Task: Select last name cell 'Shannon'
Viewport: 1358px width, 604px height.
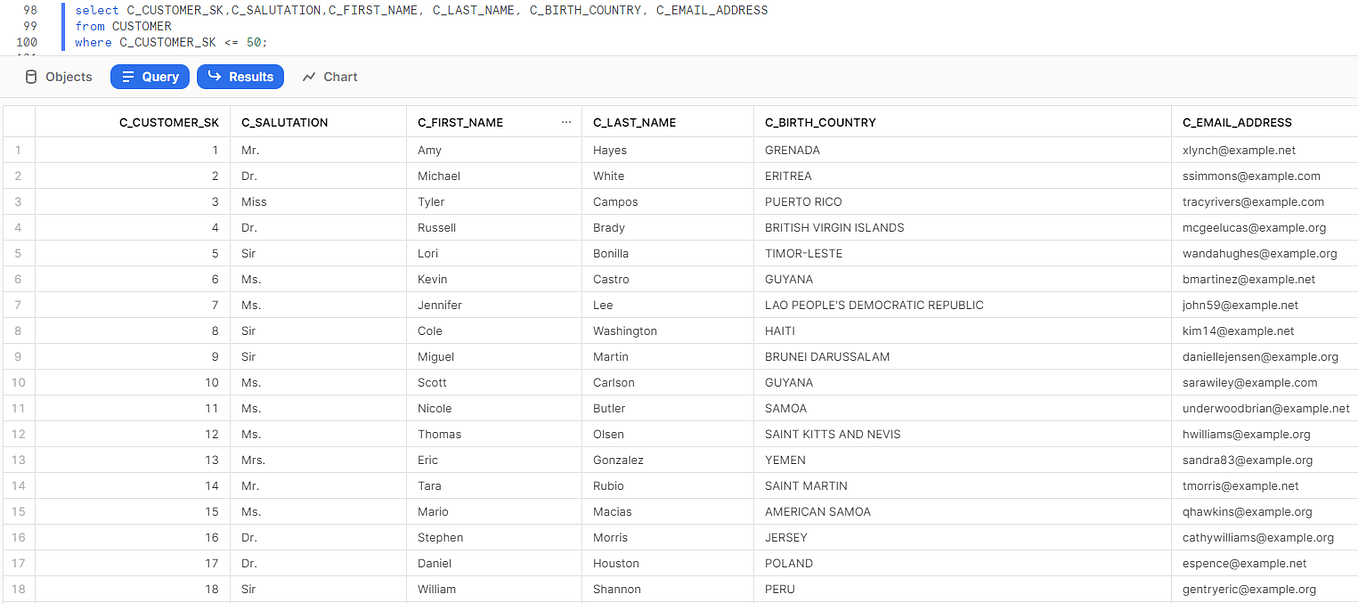Action: pyautogui.click(x=617, y=590)
